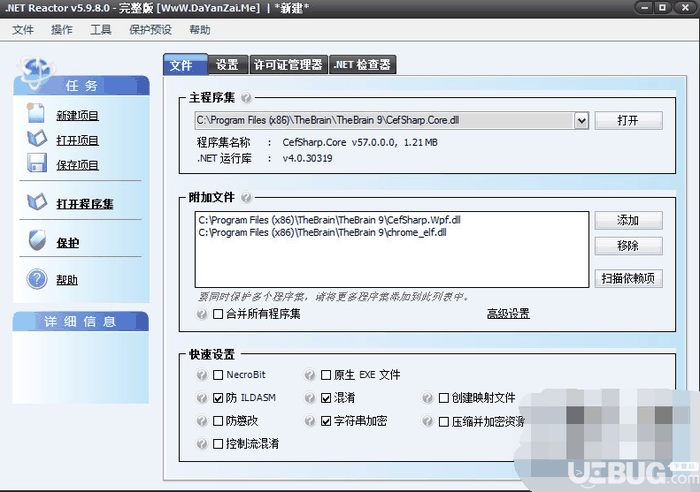Uncheck the 字符串加密 checkbox
The image size is (700, 492).
(x=326, y=421)
